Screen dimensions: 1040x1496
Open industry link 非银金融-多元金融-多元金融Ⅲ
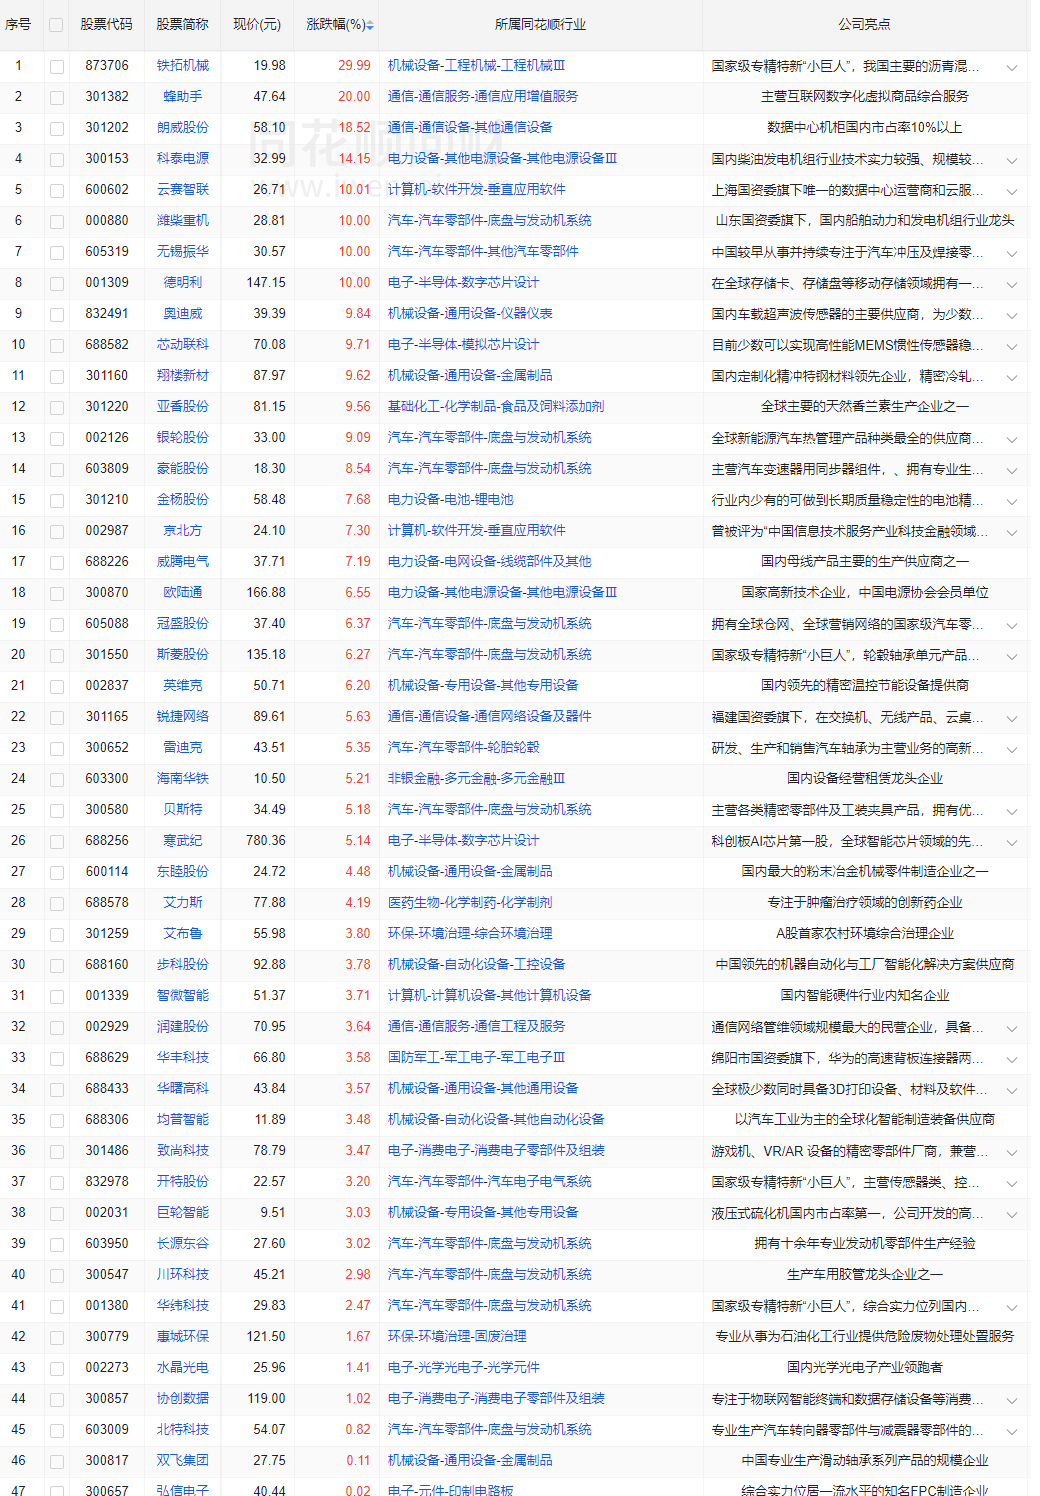tap(476, 779)
